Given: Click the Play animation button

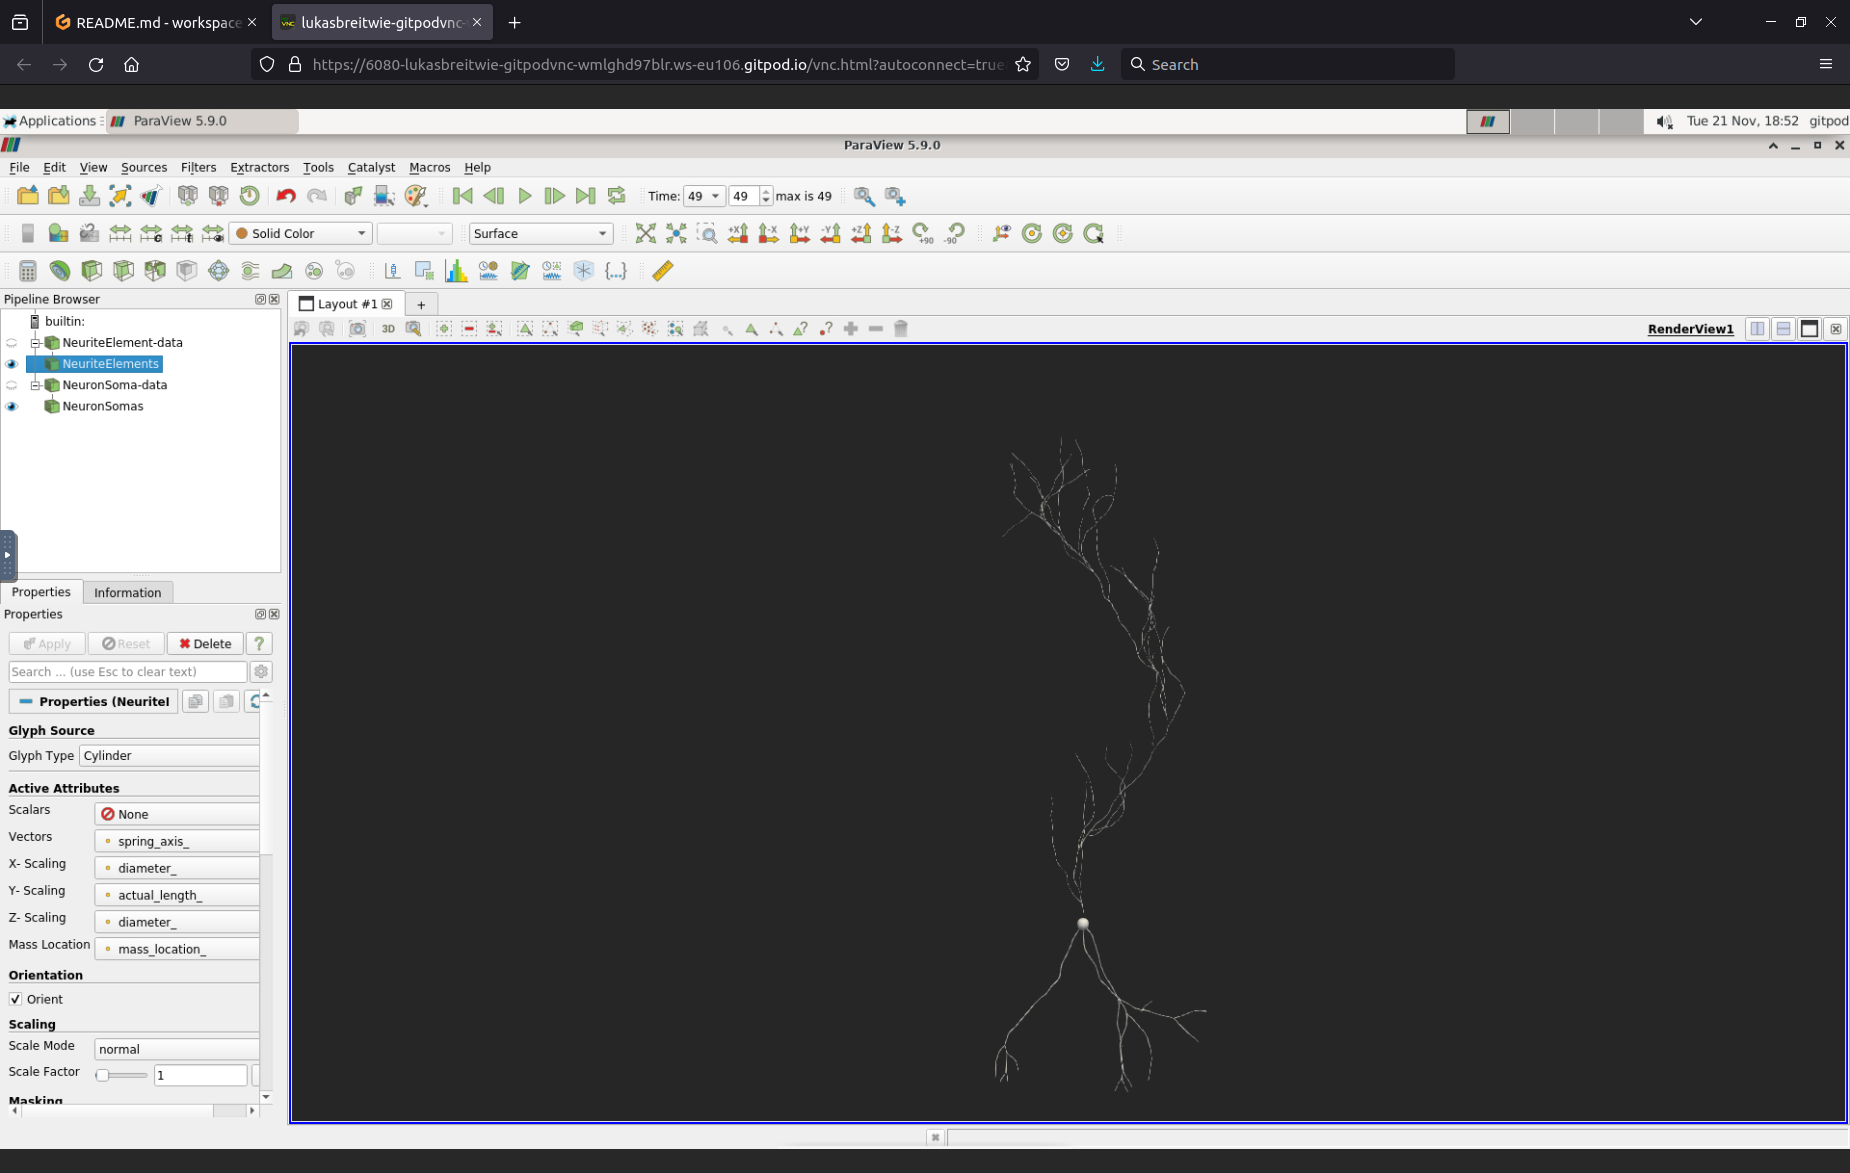Looking at the screenshot, I should coord(524,196).
